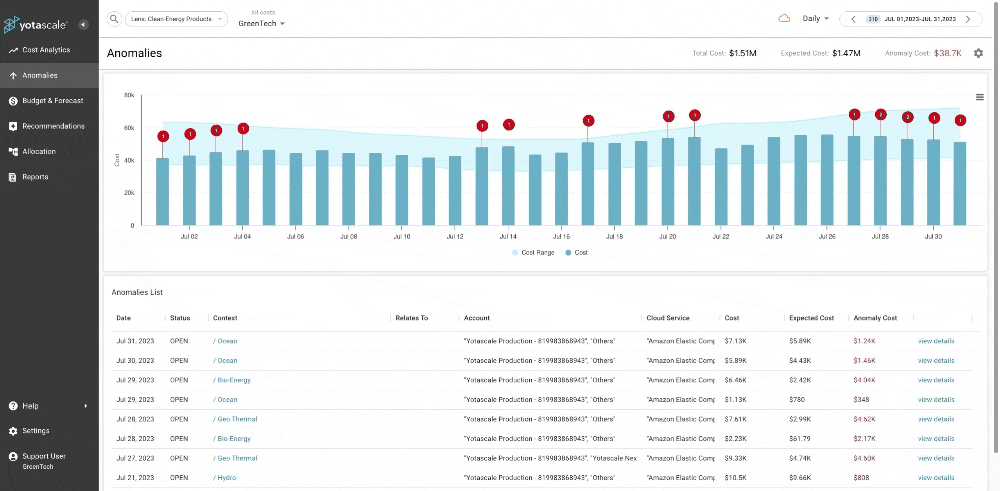
Task: Click the anomaly marker above the Jul 13 bar
Action: click(x=482, y=126)
